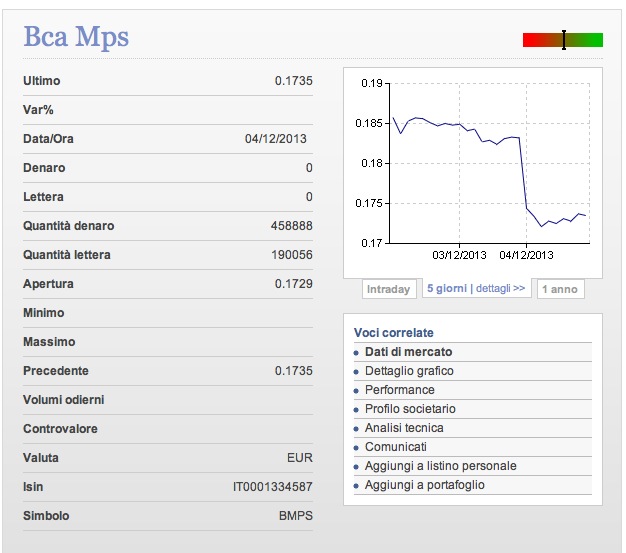Click the Data/Ora value 04/12/2013
Image resolution: width=626 pixels, height=553 pixels.
tap(275, 138)
